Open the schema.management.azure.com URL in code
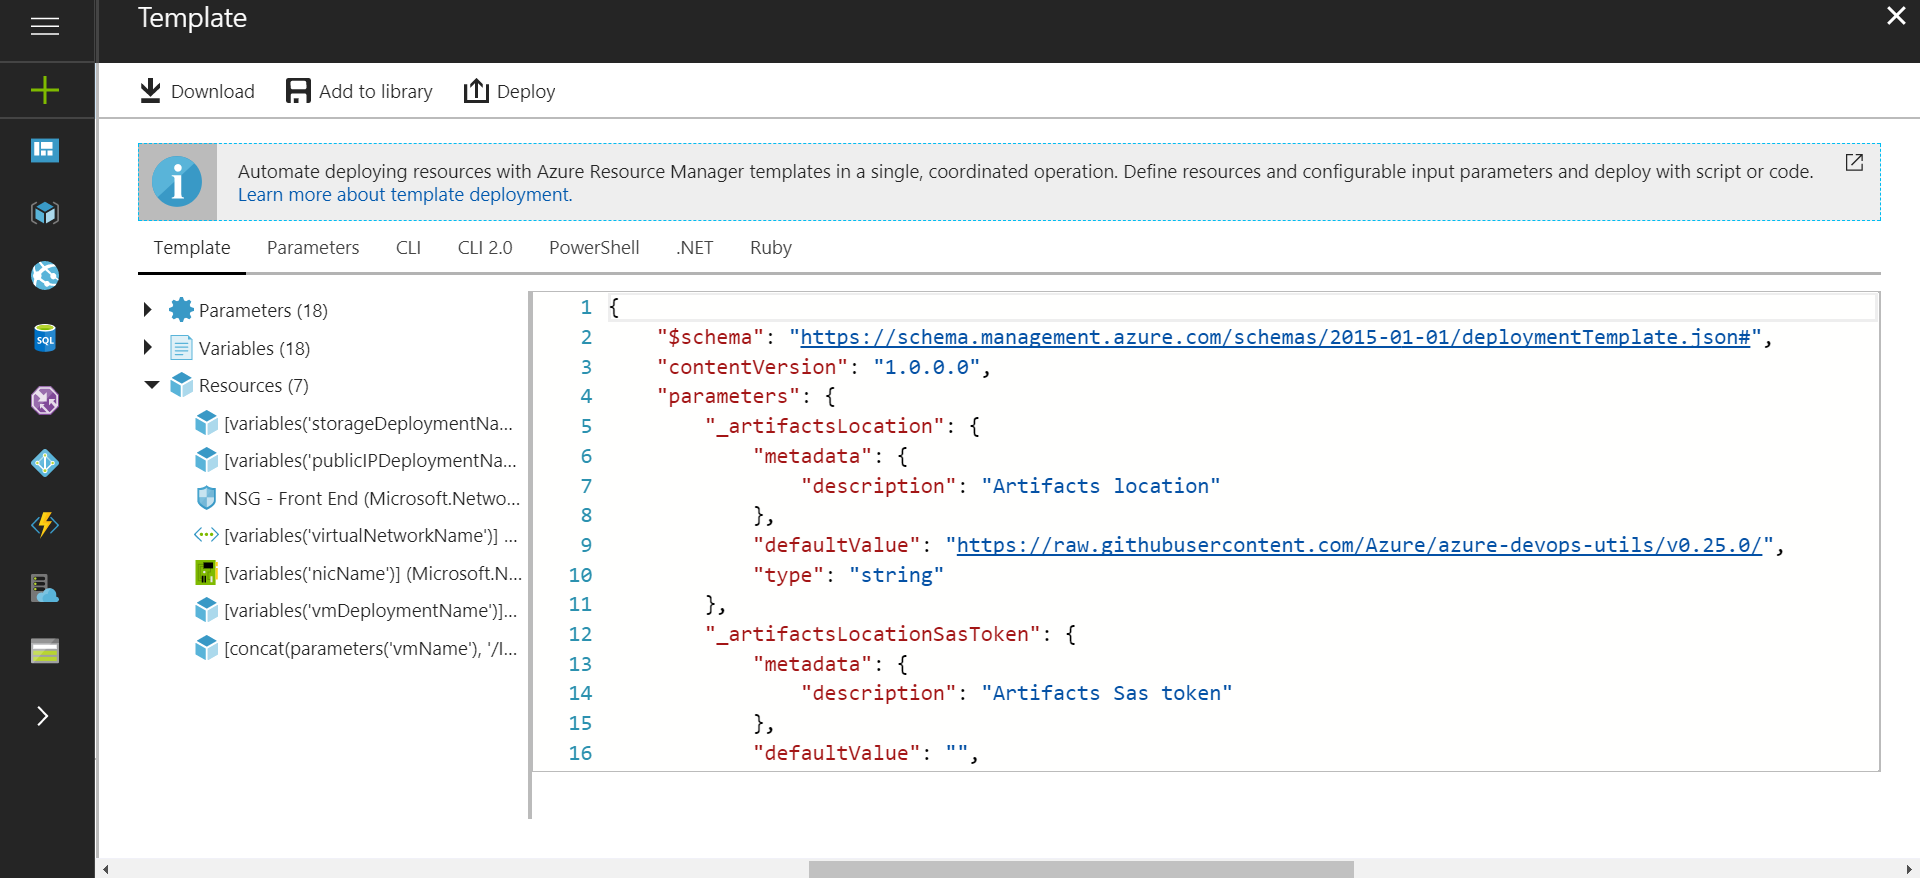 1275,338
